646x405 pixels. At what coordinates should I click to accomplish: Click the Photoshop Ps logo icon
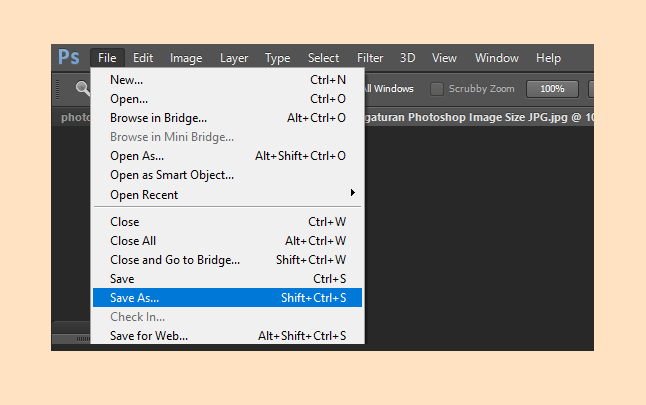[x=68, y=57]
